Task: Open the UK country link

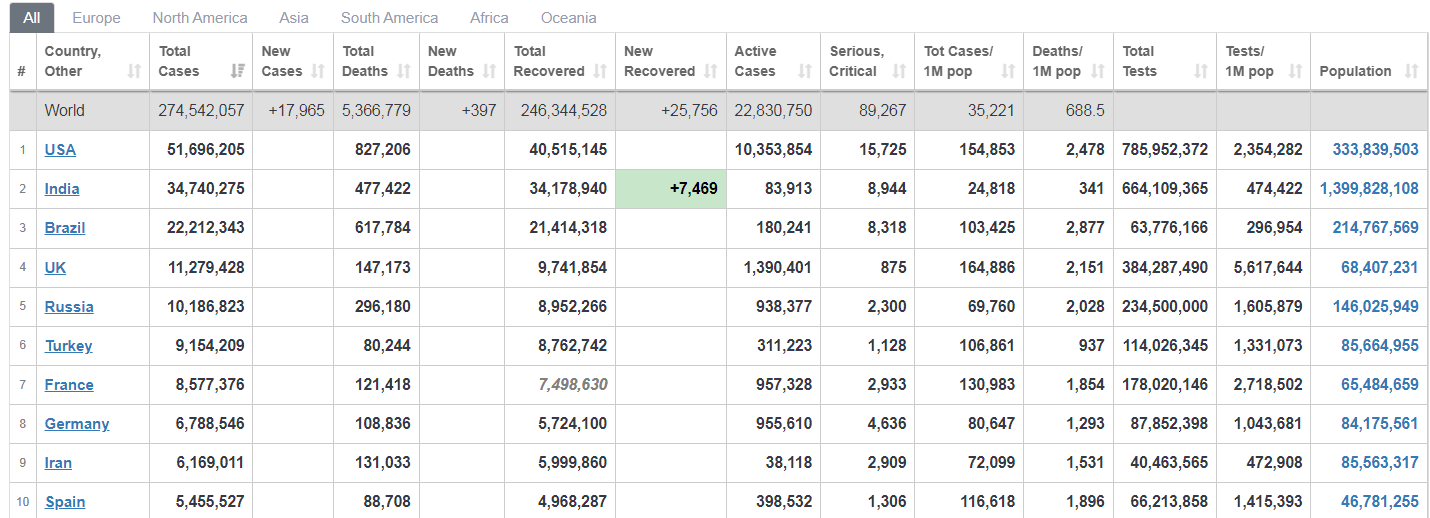Action: click(x=56, y=267)
